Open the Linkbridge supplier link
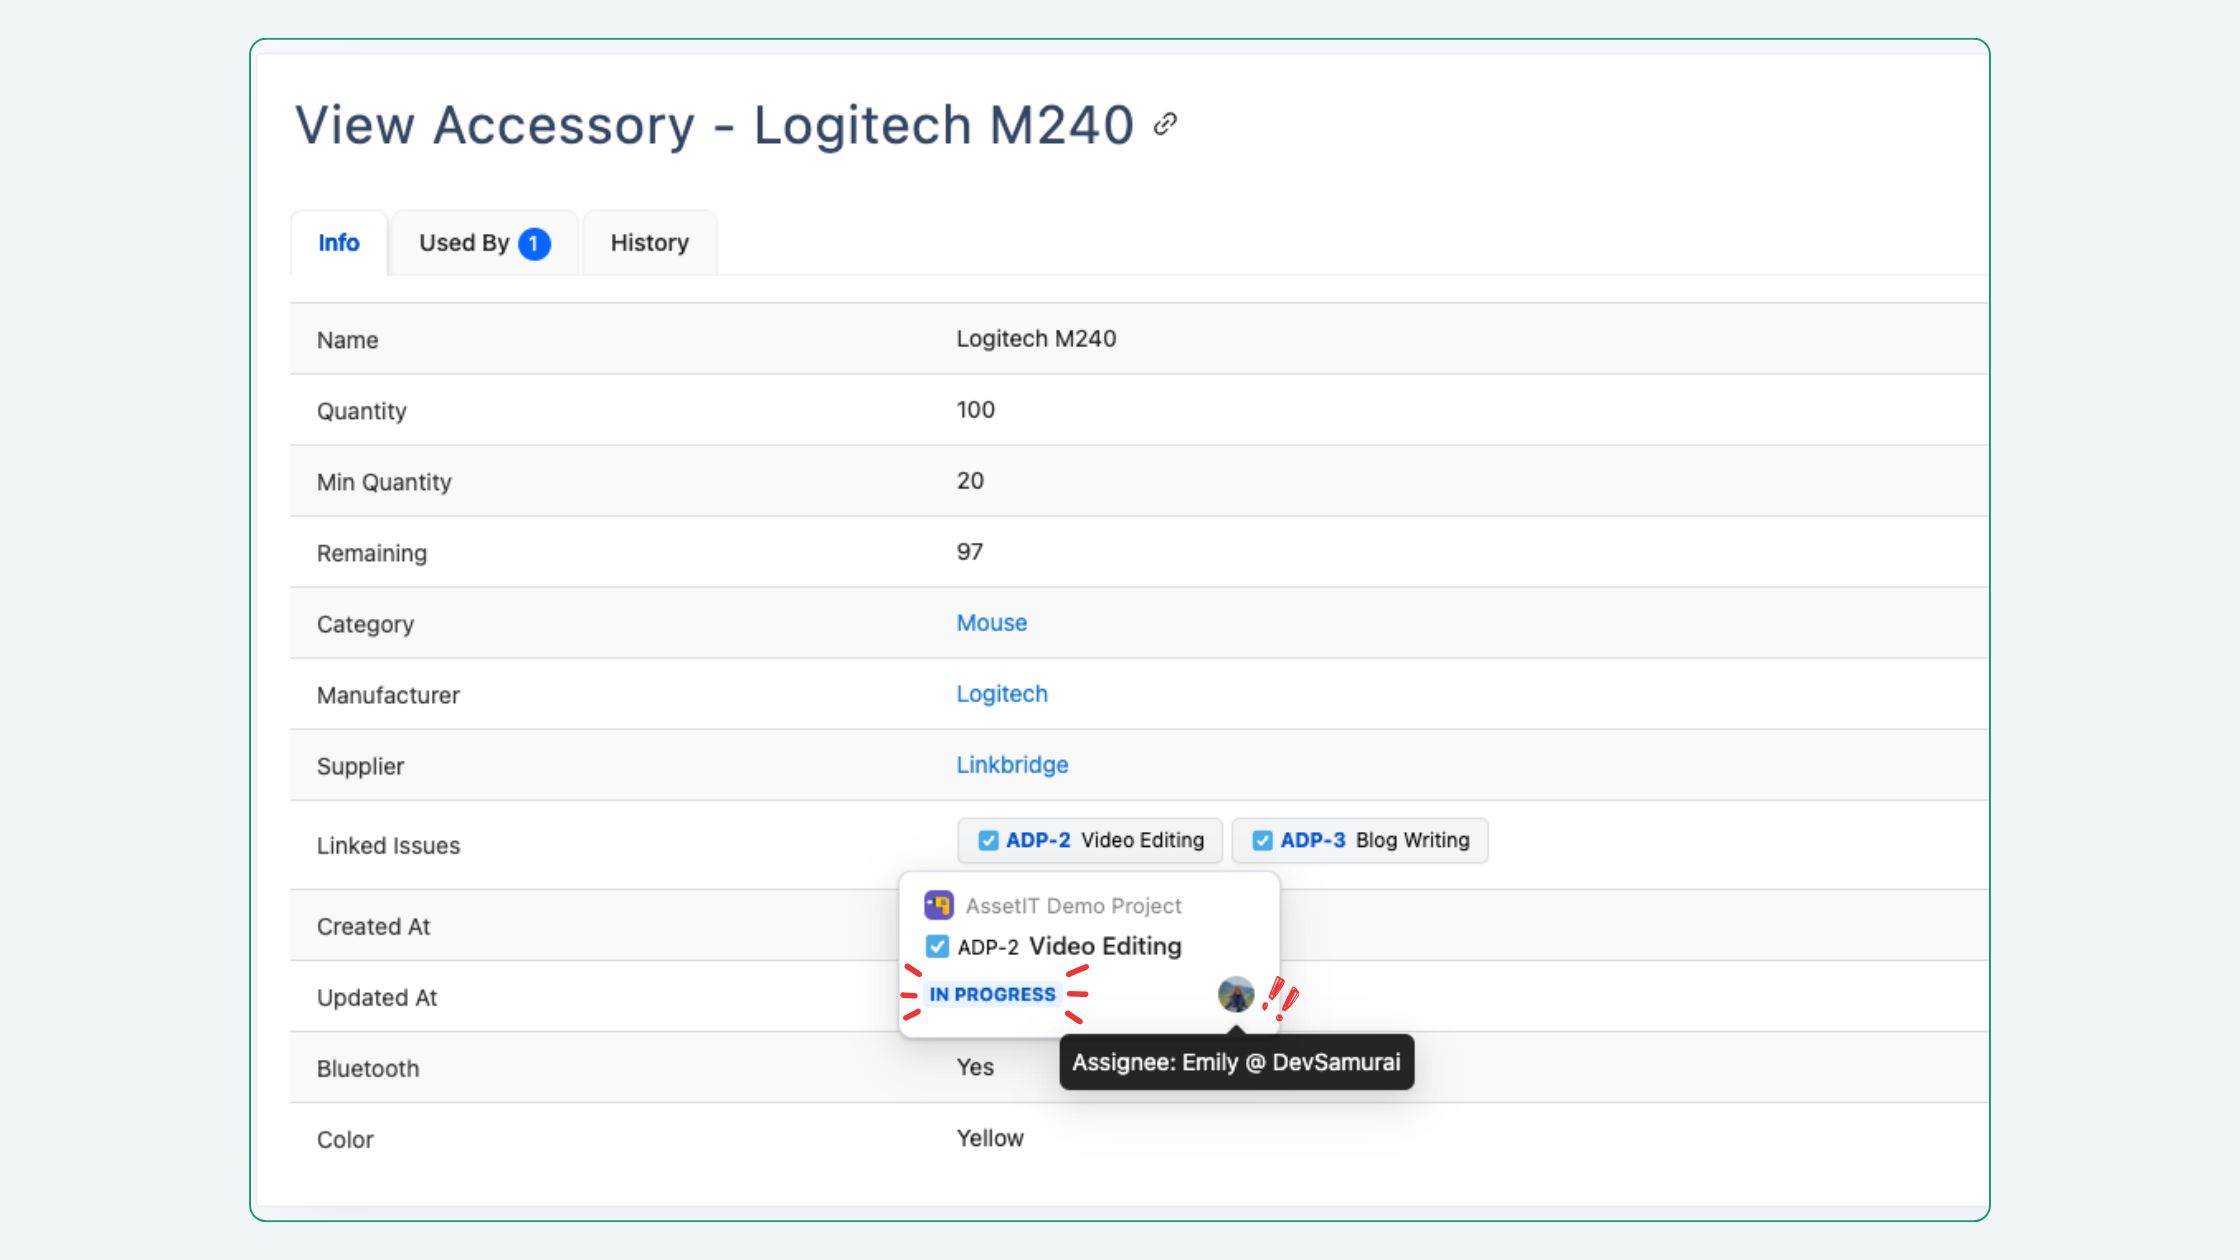This screenshot has height=1260, width=2240. coord(1011,764)
